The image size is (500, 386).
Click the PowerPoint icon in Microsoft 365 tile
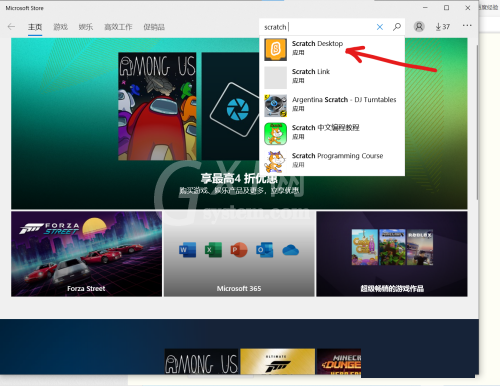[239, 250]
